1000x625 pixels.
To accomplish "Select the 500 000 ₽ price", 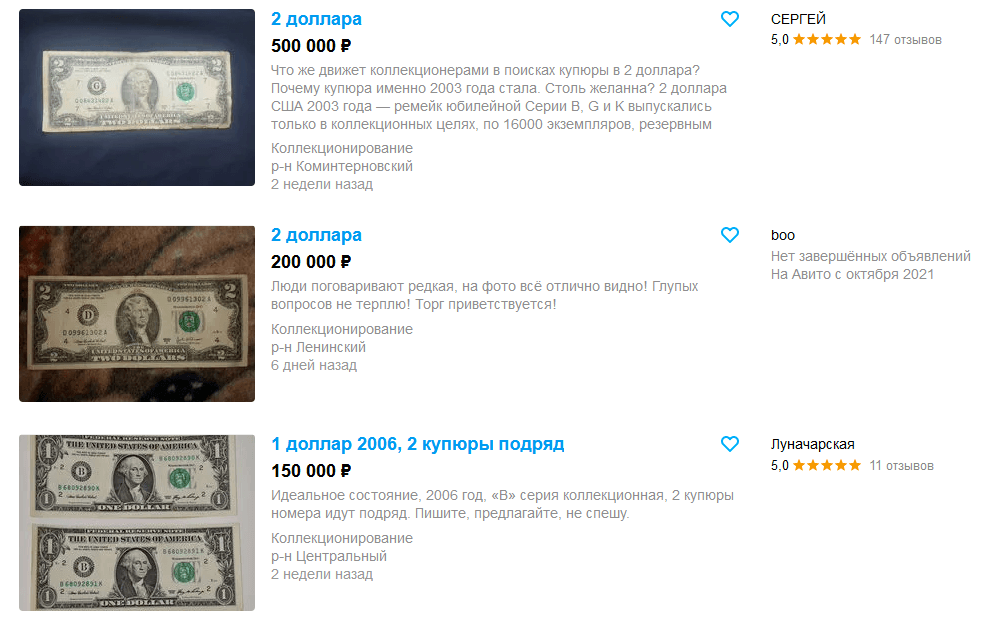I will click(311, 46).
